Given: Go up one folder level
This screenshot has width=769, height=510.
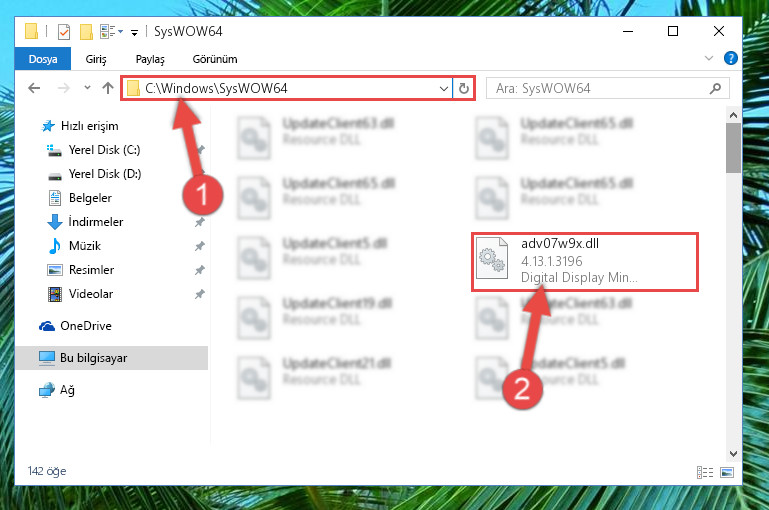Looking at the screenshot, I should pos(108,88).
